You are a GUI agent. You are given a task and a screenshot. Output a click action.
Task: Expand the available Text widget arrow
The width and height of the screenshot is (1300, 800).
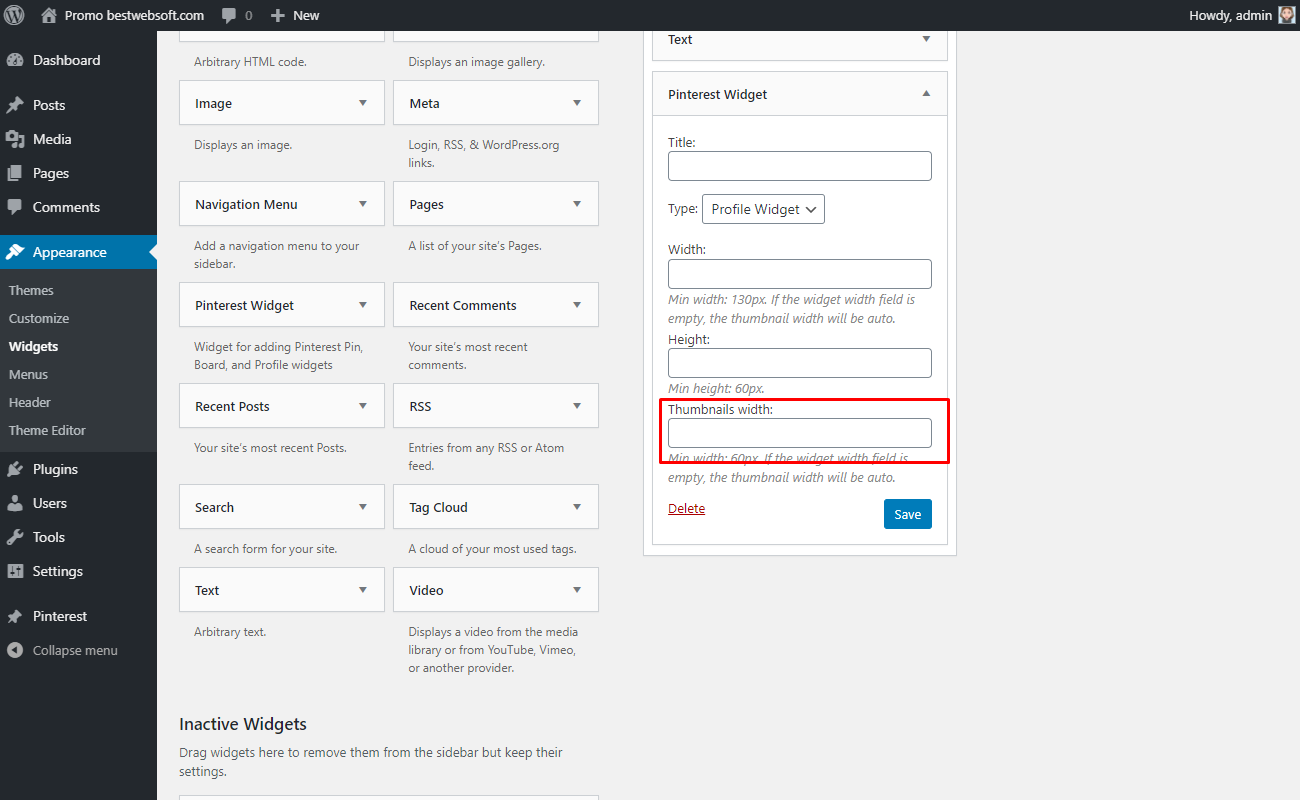click(363, 590)
